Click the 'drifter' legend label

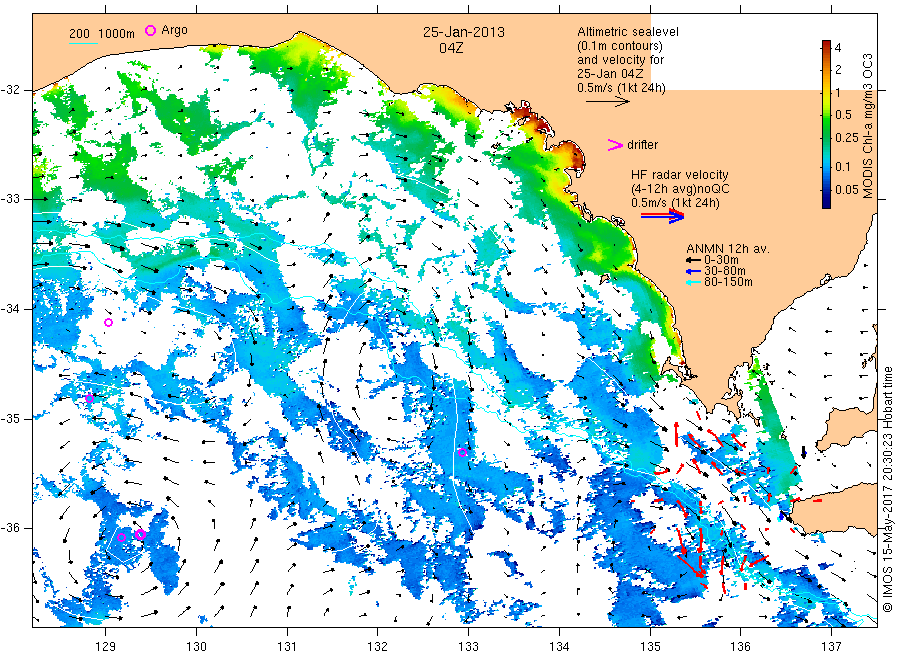(642, 145)
